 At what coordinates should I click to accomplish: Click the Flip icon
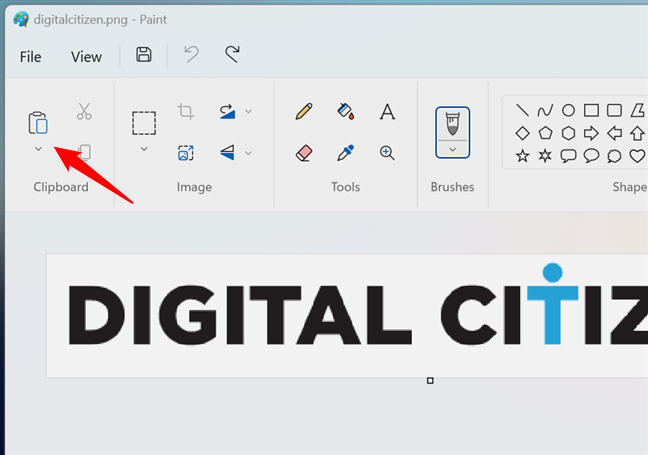227,152
